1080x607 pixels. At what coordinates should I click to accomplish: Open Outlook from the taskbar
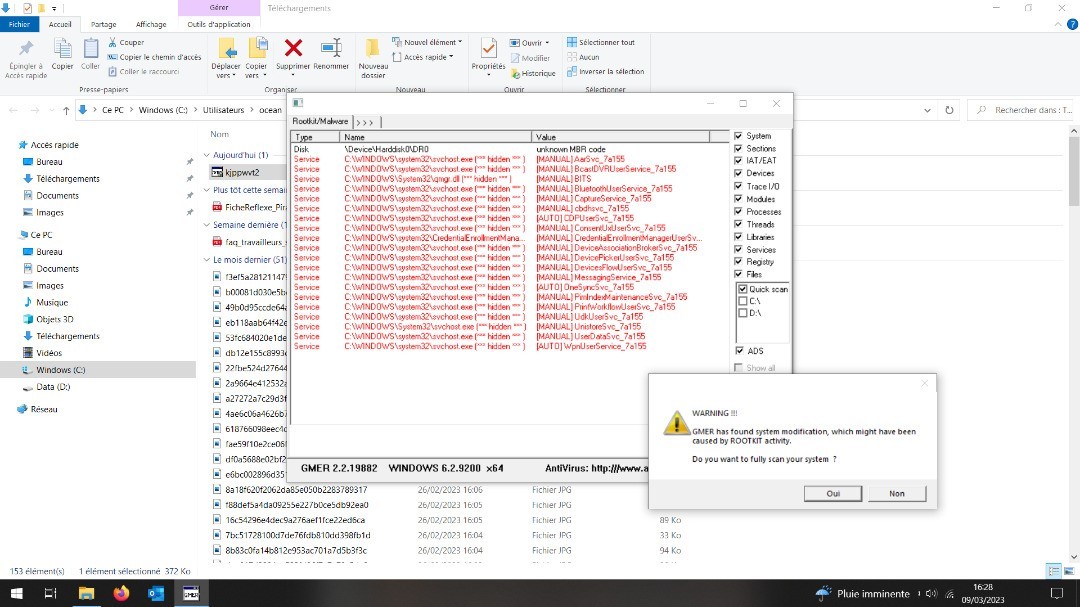[156, 593]
